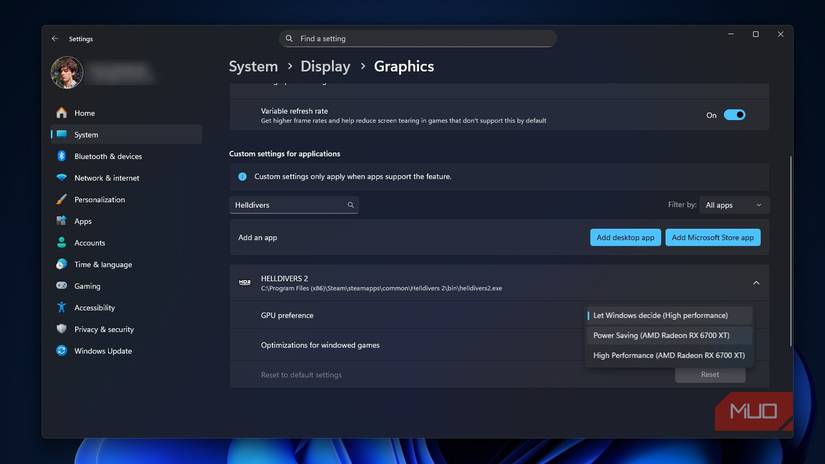The image size is (825, 464).
Task: Open Windows Update page
Action: click(x=126, y=351)
